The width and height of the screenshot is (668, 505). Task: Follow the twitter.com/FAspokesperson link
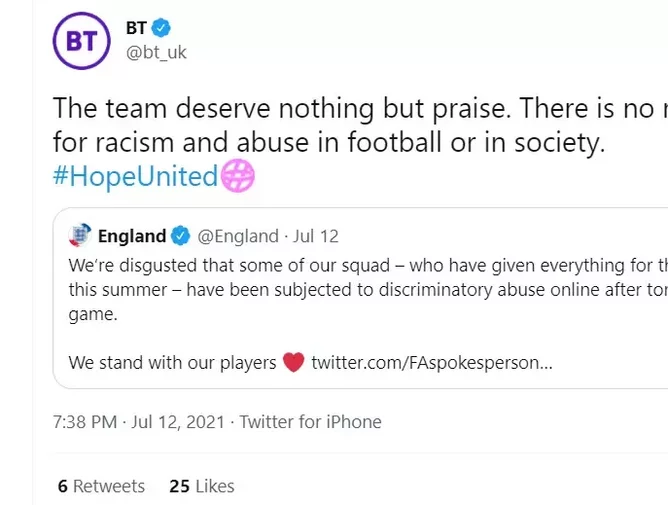pos(432,363)
